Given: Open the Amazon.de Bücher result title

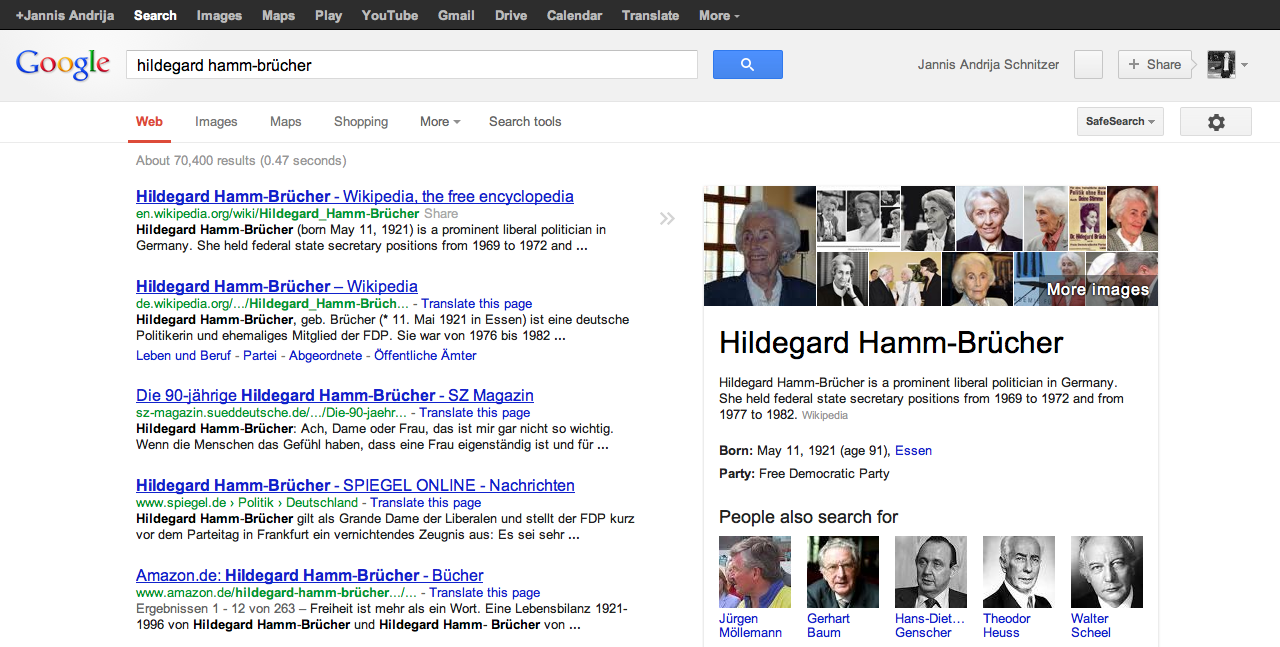Looking at the screenshot, I should [x=310, y=575].
